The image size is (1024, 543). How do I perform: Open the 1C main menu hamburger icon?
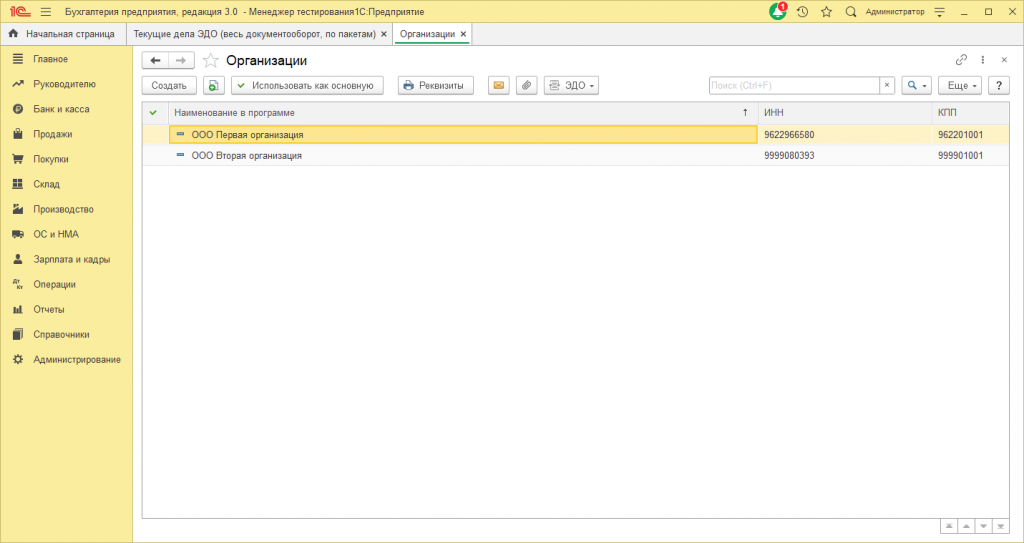pos(46,12)
